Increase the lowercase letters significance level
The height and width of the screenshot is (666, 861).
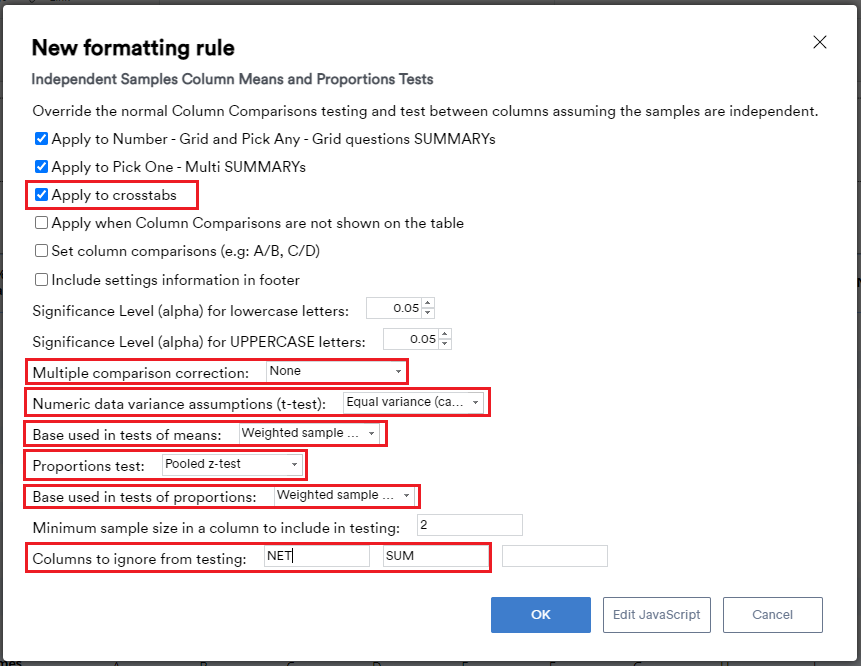[x=428, y=304]
